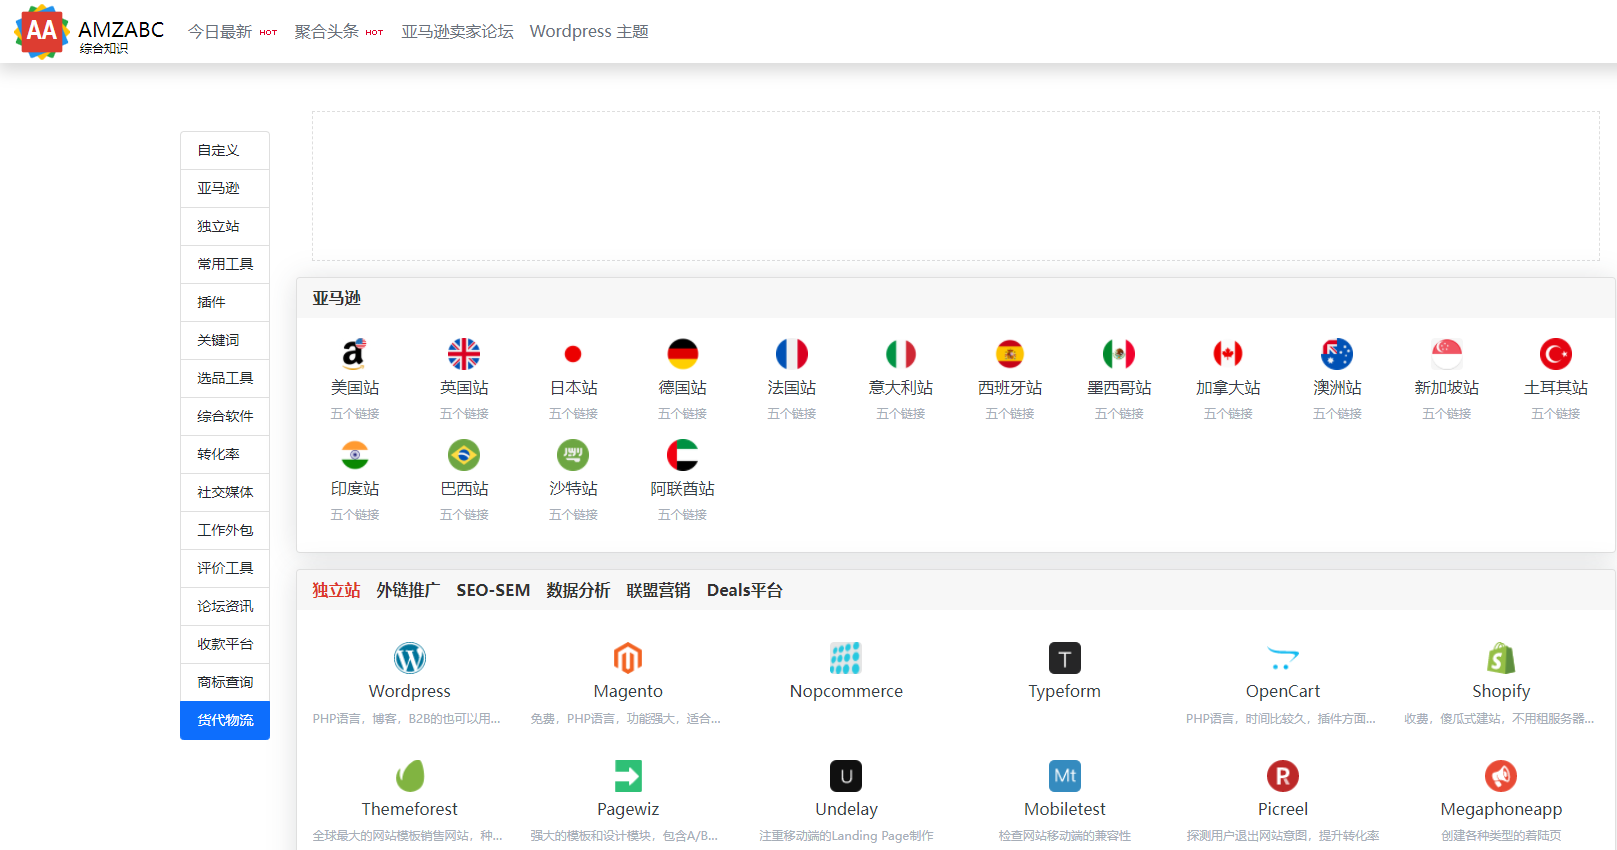Image resolution: width=1617 pixels, height=850 pixels.
Task: Open the Mexico flag icon (墨西哥站)
Action: coord(1119,354)
